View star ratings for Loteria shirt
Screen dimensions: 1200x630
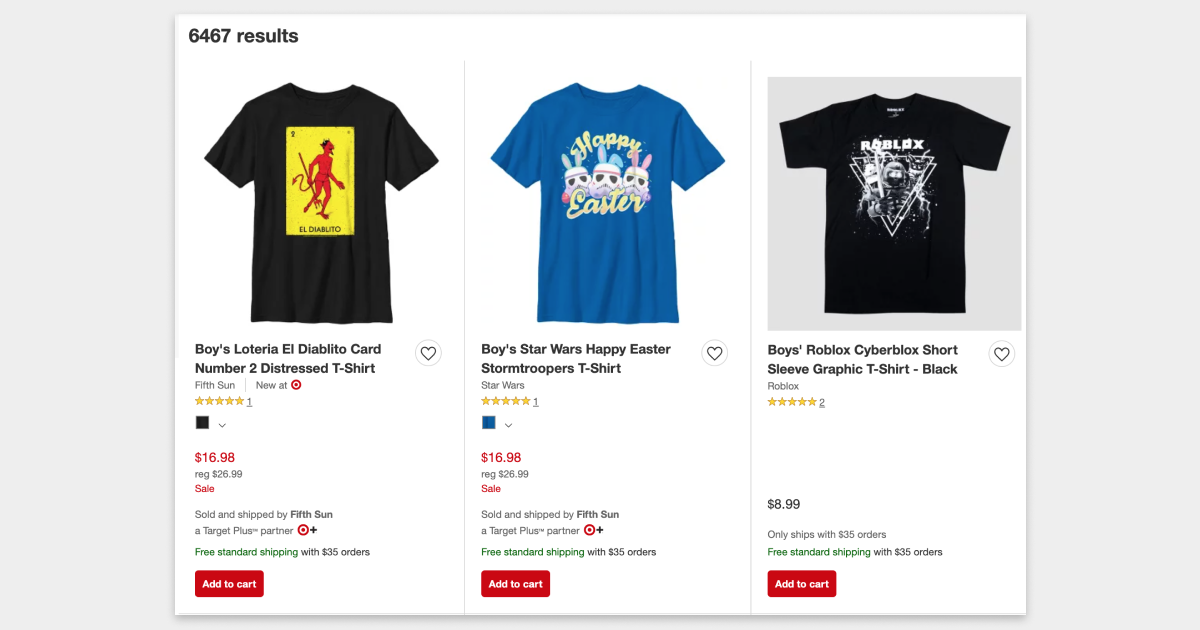point(219,401)
